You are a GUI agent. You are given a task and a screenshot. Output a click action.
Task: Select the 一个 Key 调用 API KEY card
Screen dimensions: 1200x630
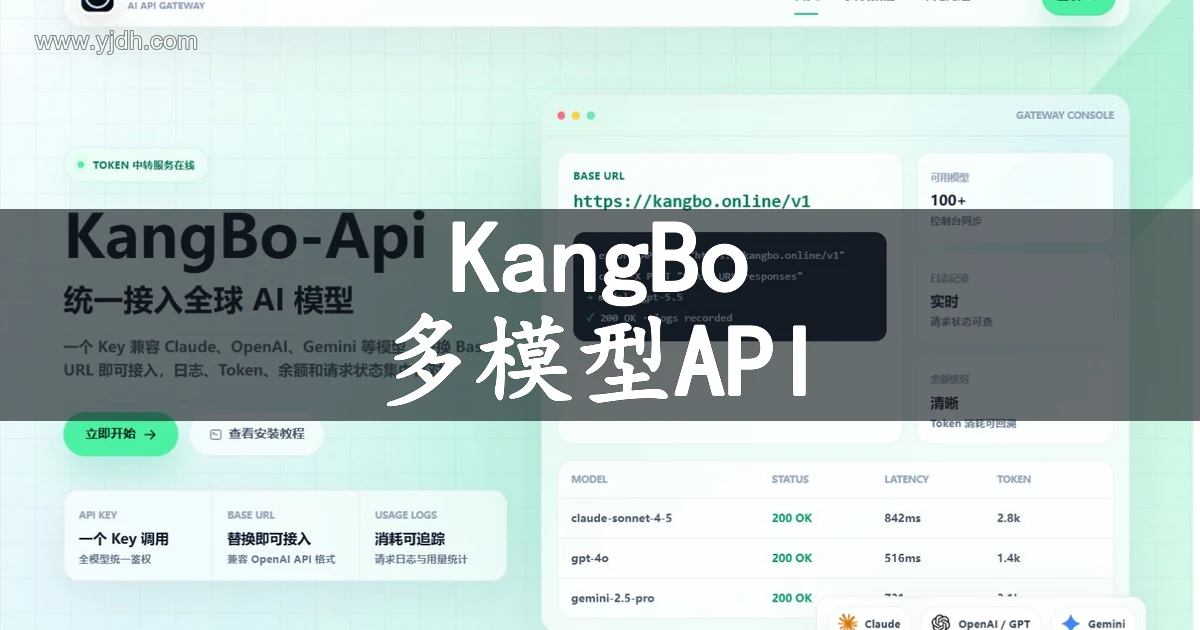click(138, 535)
